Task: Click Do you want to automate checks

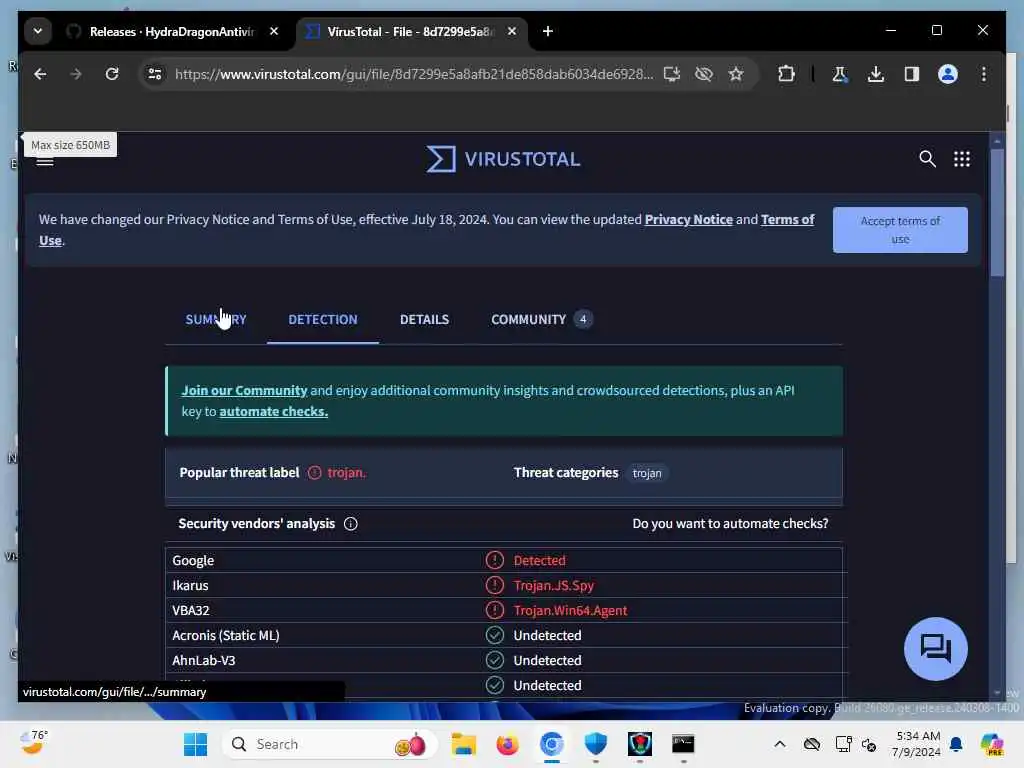Action: 730,524
